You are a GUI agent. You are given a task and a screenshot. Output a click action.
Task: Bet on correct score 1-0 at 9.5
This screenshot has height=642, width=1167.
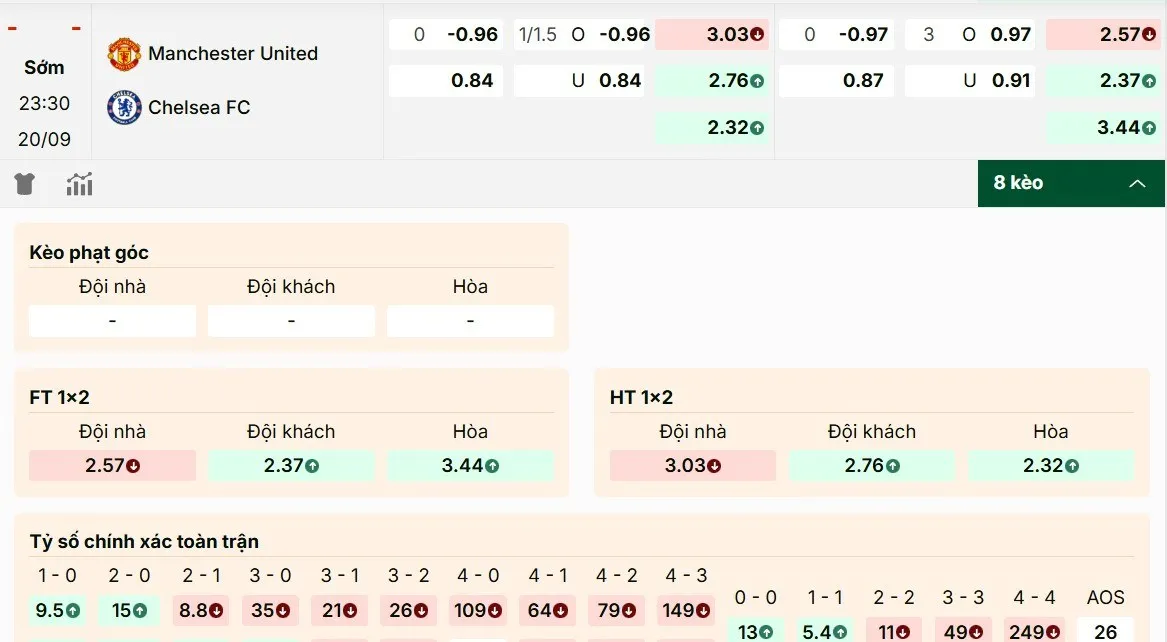point(57,610)
